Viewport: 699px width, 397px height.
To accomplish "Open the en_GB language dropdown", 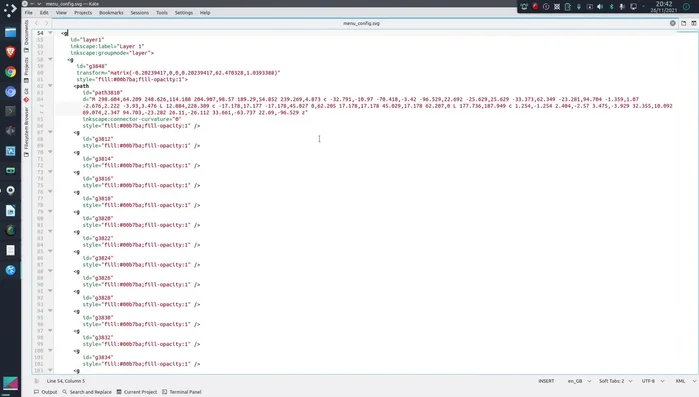I will 579,381.
